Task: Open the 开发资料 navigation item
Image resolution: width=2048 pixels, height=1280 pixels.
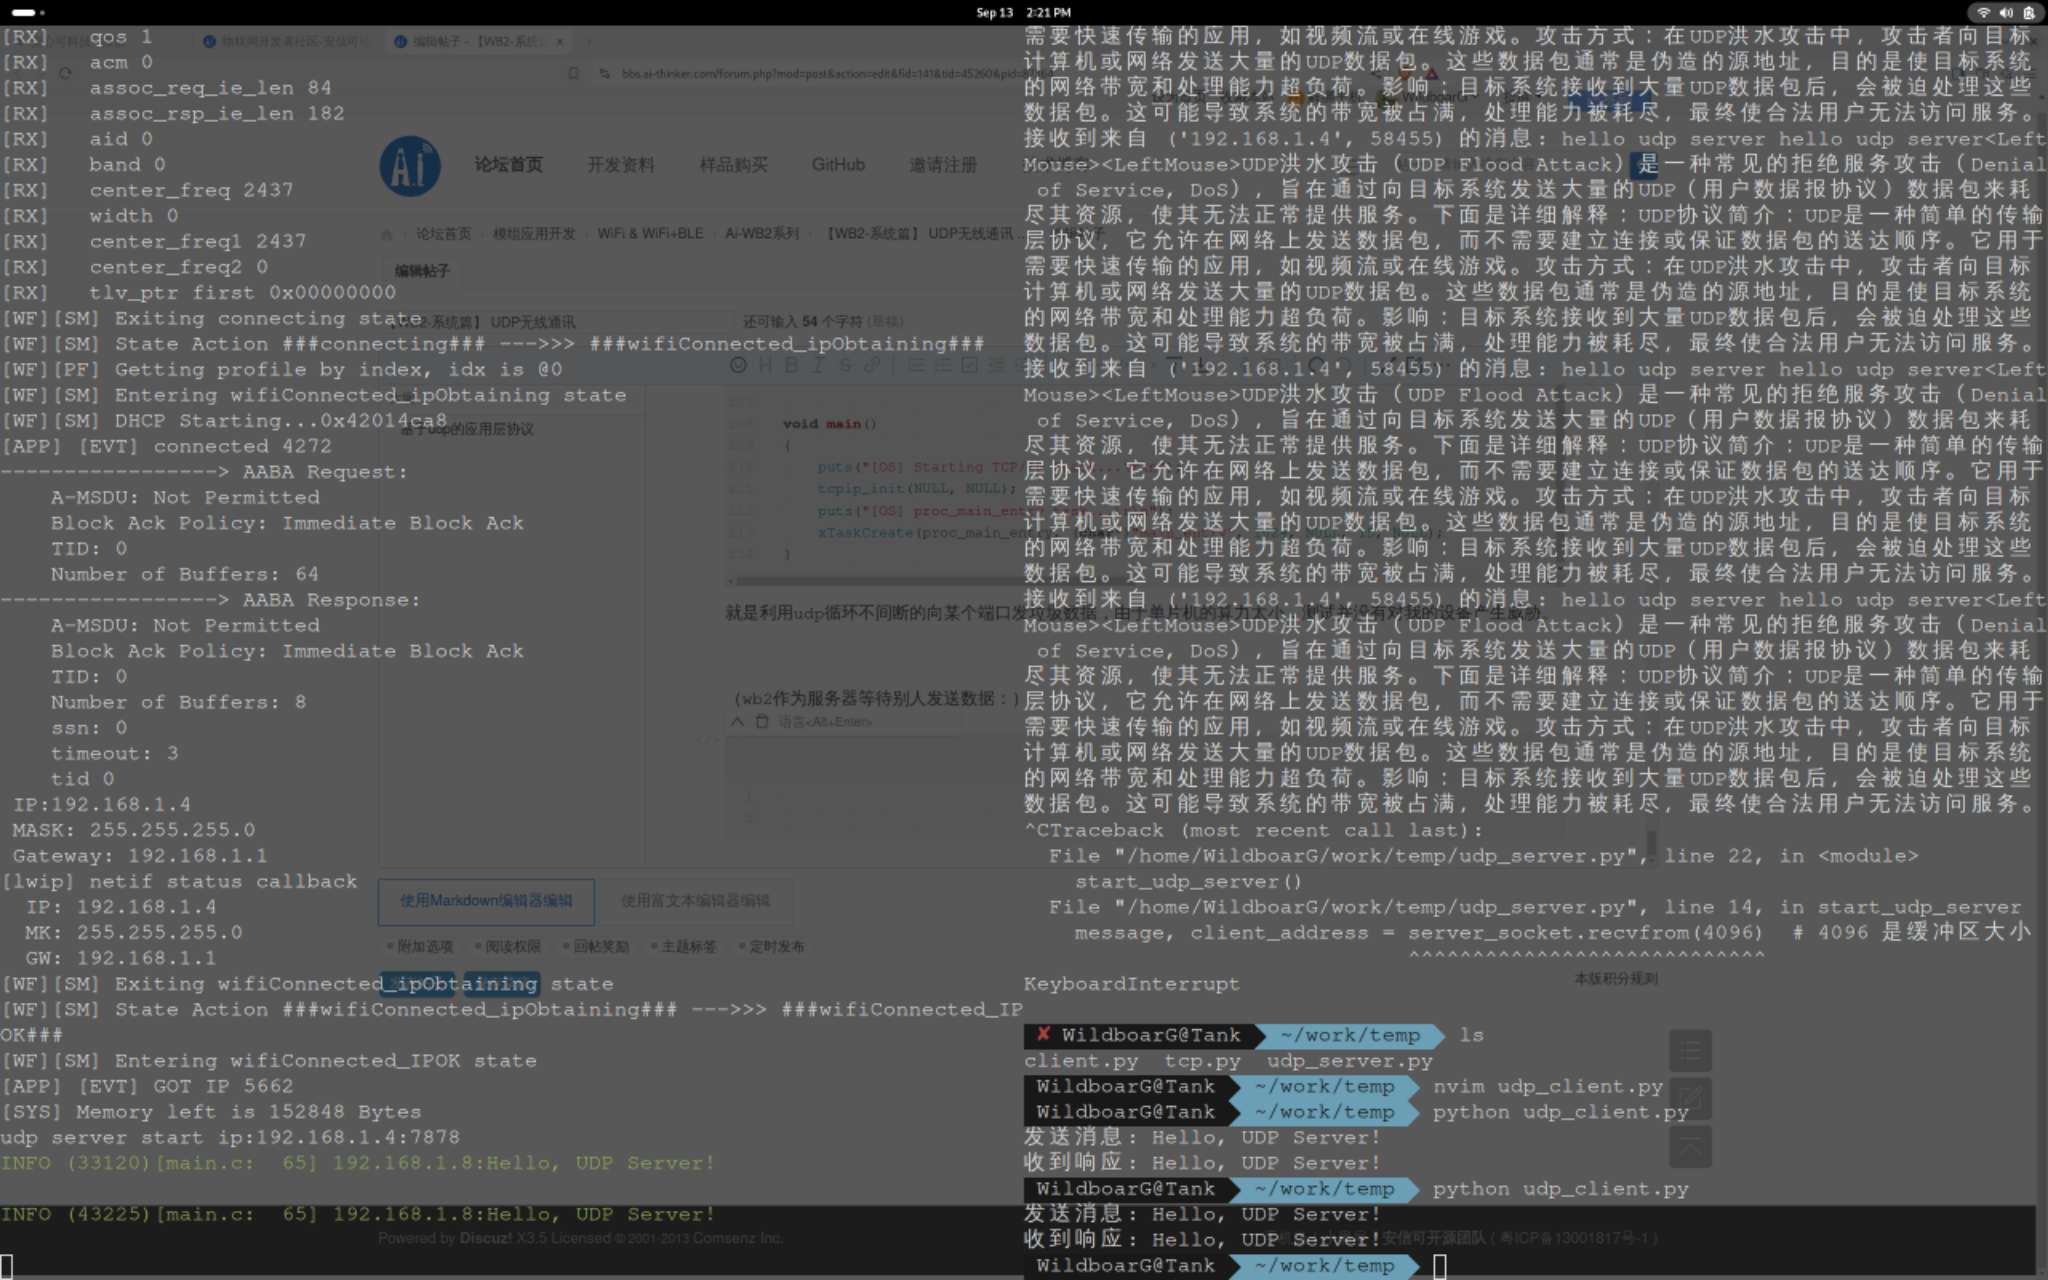Action: [x=620, y=165]
